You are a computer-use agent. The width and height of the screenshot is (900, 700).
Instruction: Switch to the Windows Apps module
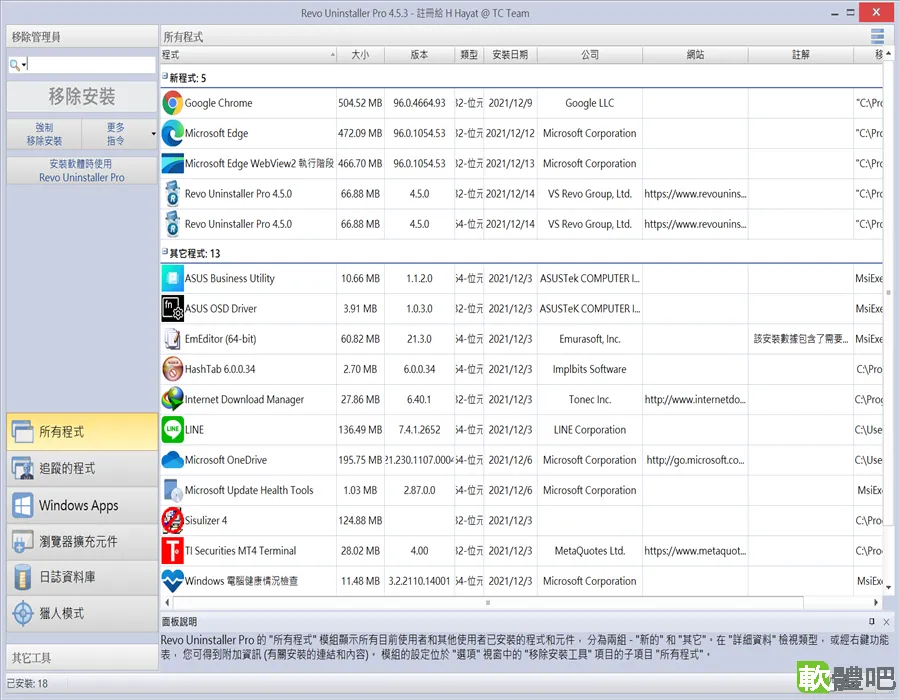[82, 505]
